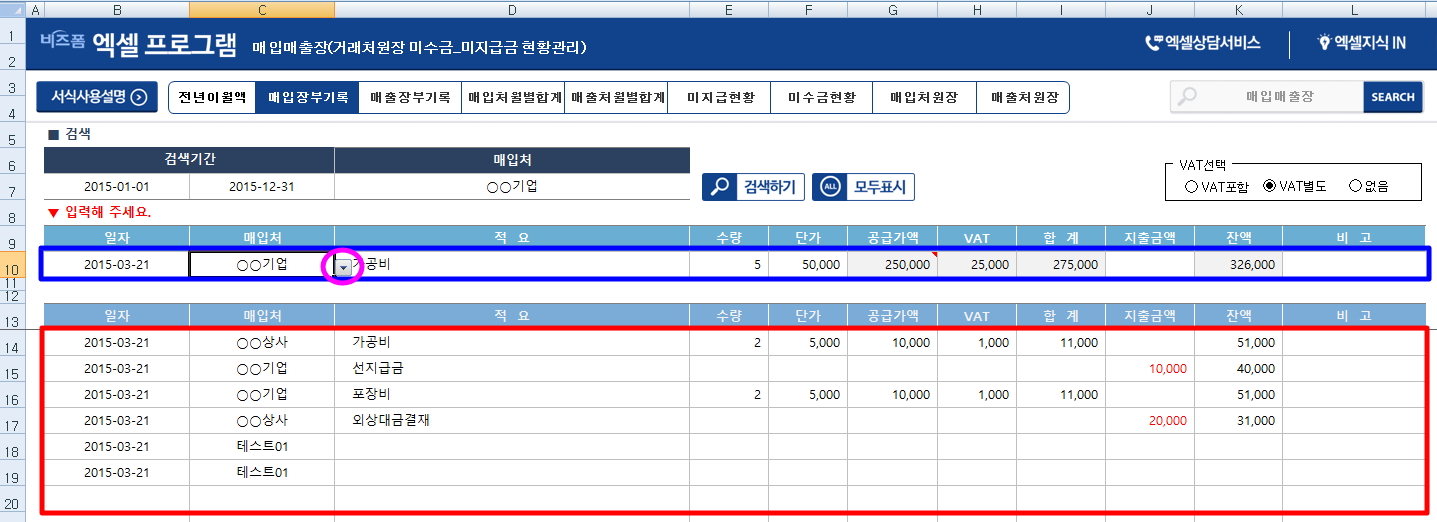This screenshot has height=522, width=1437.
Task: Click the 엑셀지식 IN lightbulb icon
Action: (x=1324, y=43)
